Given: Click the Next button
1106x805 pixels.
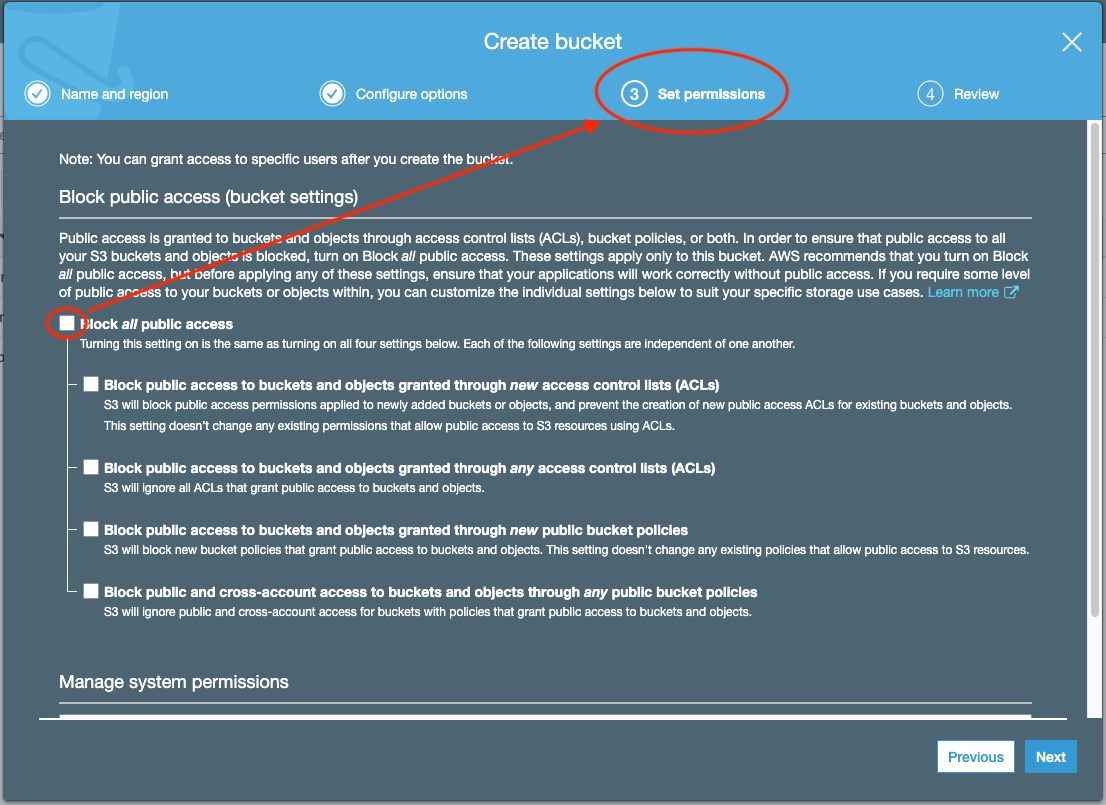Looking at the screenshot, I should coord(1050,756).
